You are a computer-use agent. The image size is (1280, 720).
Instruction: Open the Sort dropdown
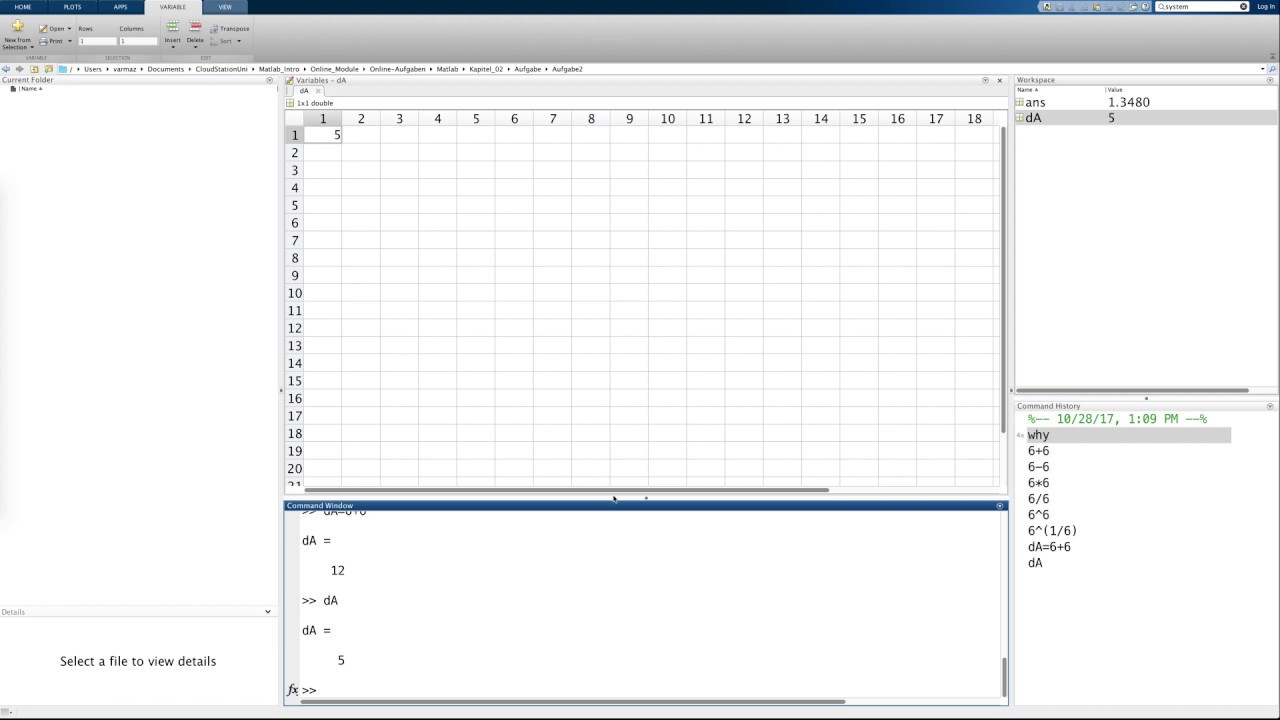(x=226, y=41)
